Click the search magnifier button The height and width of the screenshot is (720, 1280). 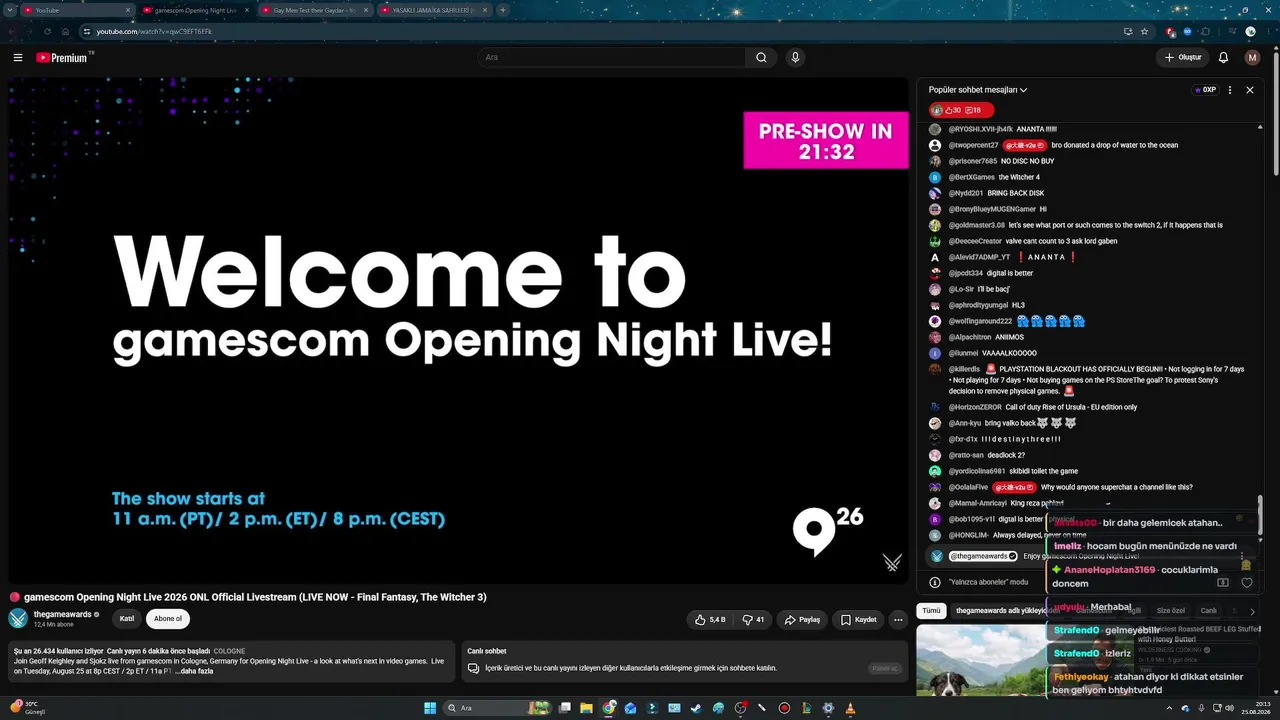point(761,58)
